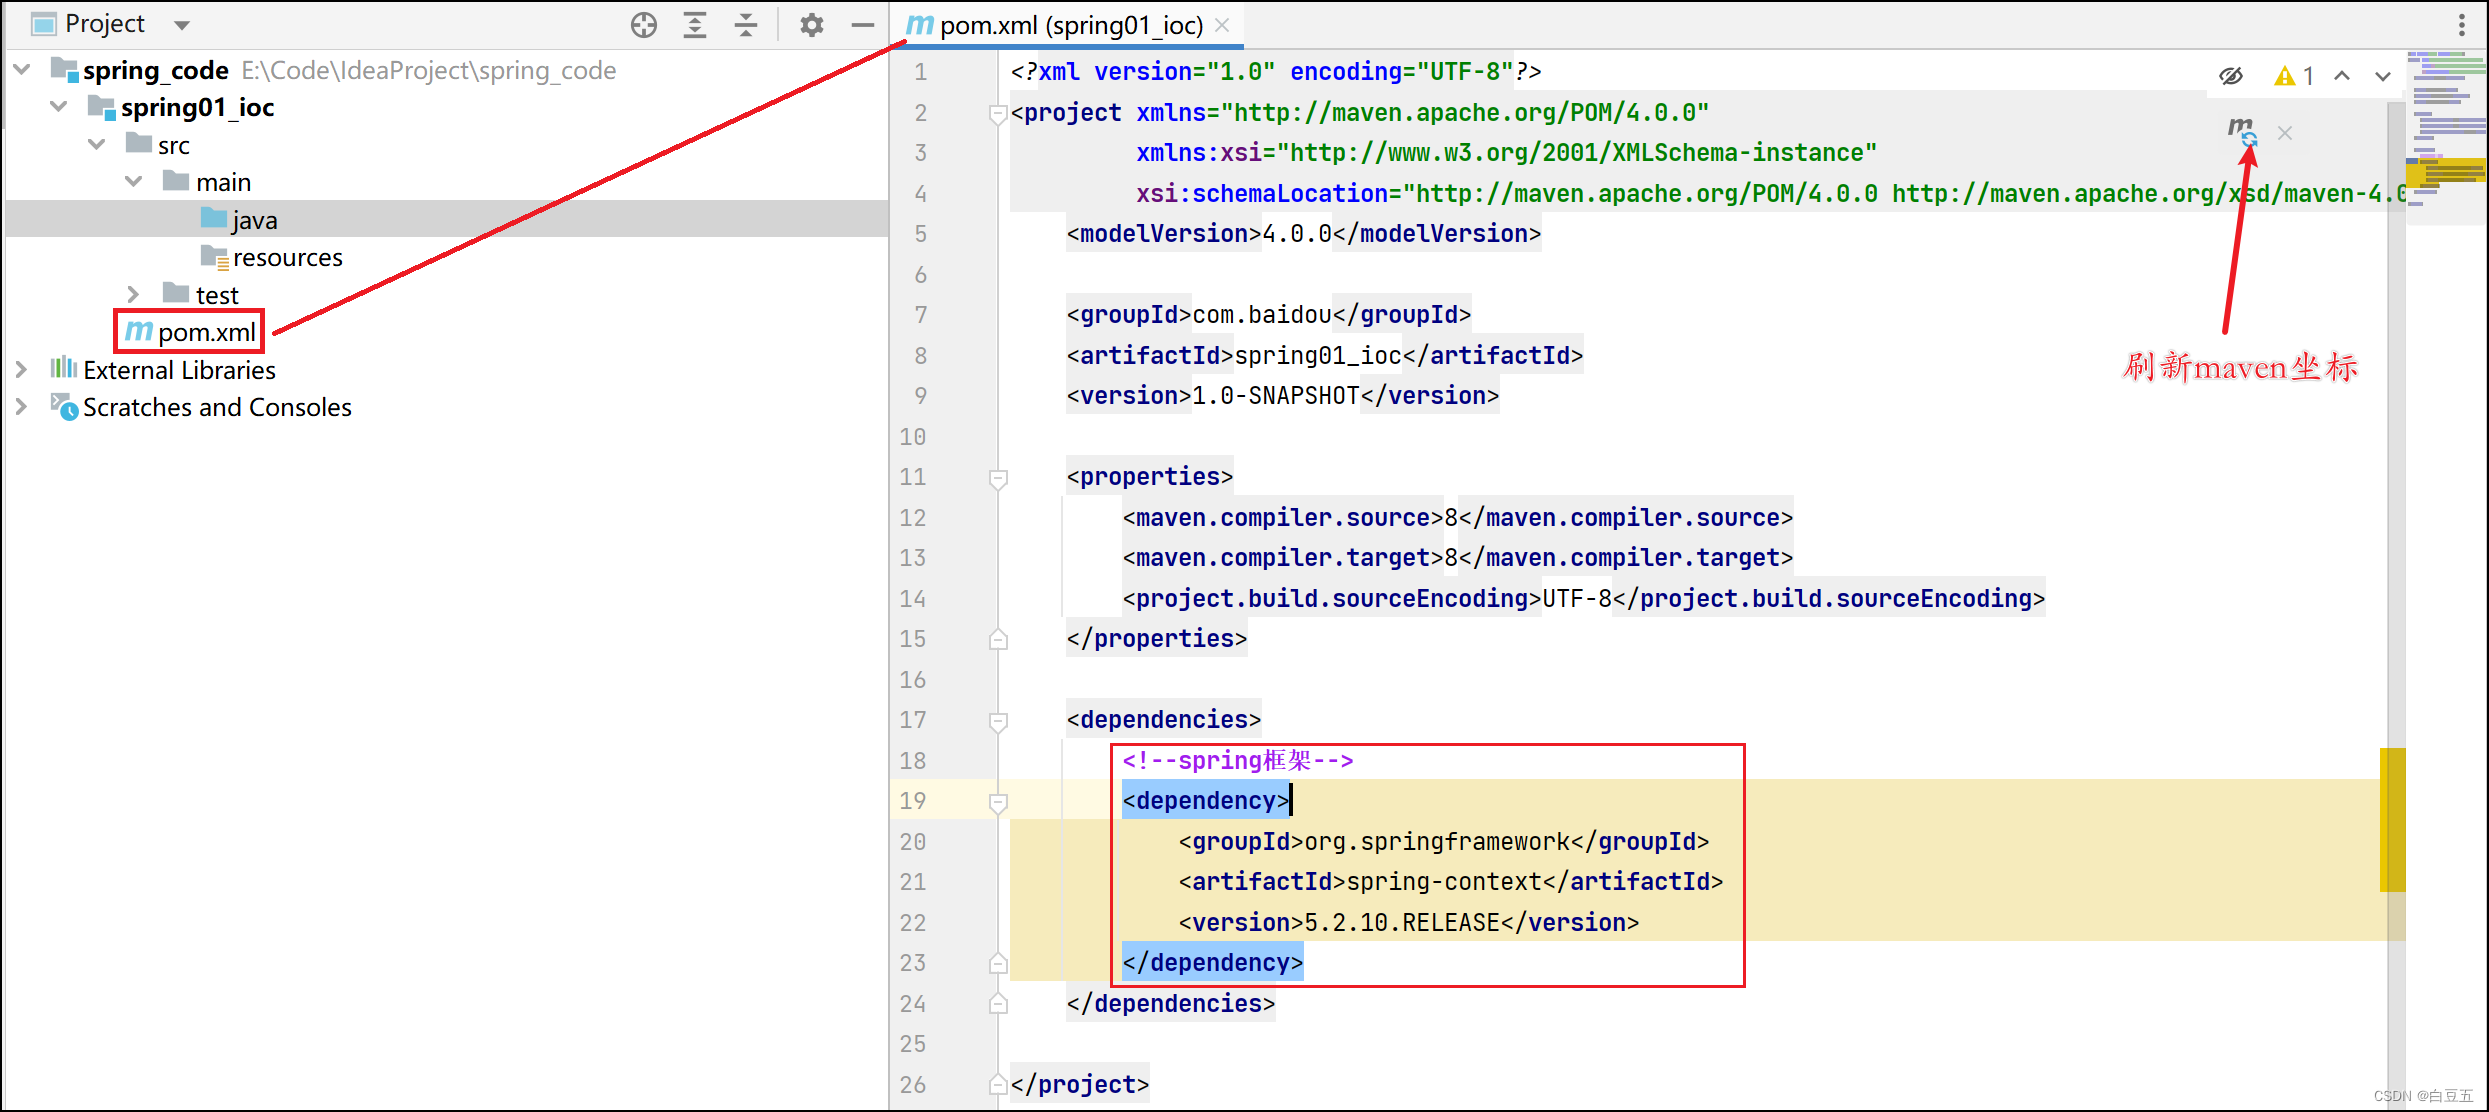Collapse the spring01_ioc module

click(x=59, y=107)
